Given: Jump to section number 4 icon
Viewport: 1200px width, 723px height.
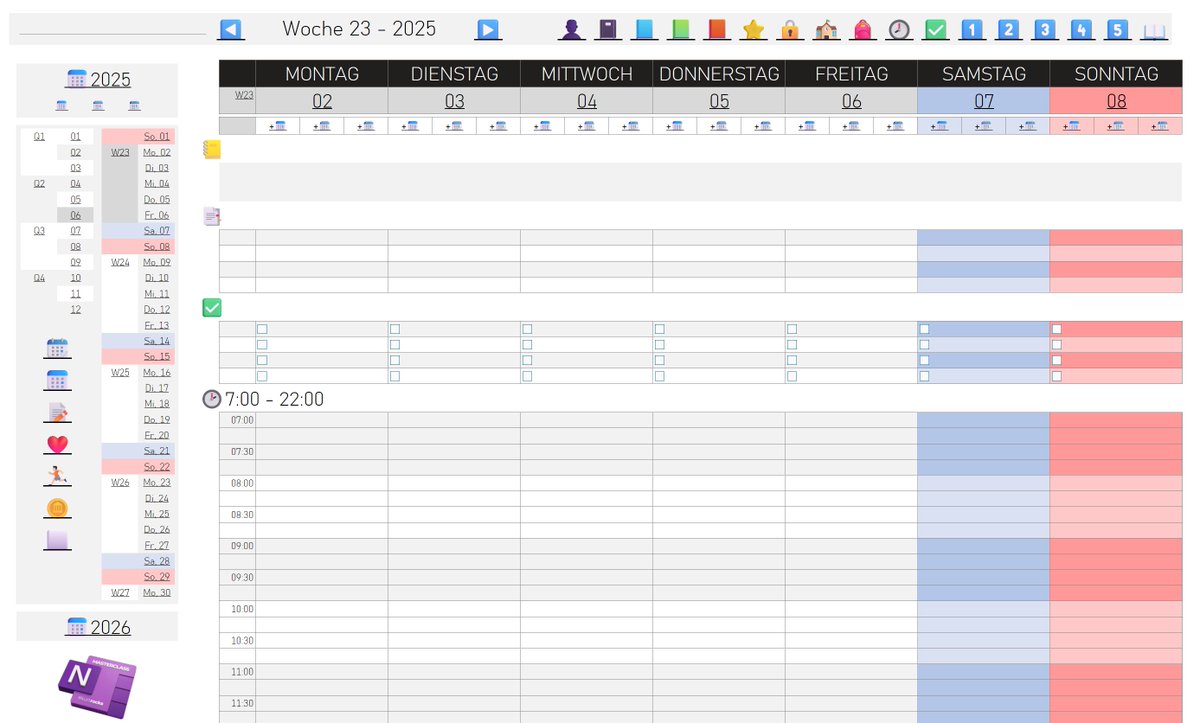Looking at the screenshot, I should click(x=1081, y=29).
